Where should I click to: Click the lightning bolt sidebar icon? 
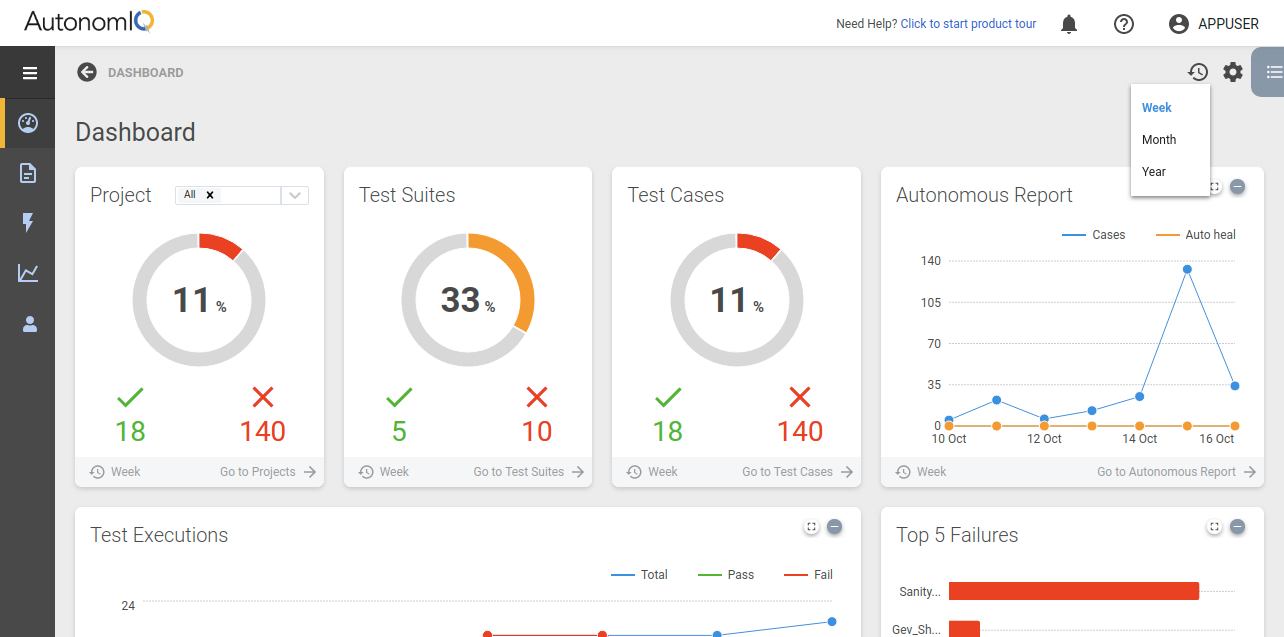28,223
